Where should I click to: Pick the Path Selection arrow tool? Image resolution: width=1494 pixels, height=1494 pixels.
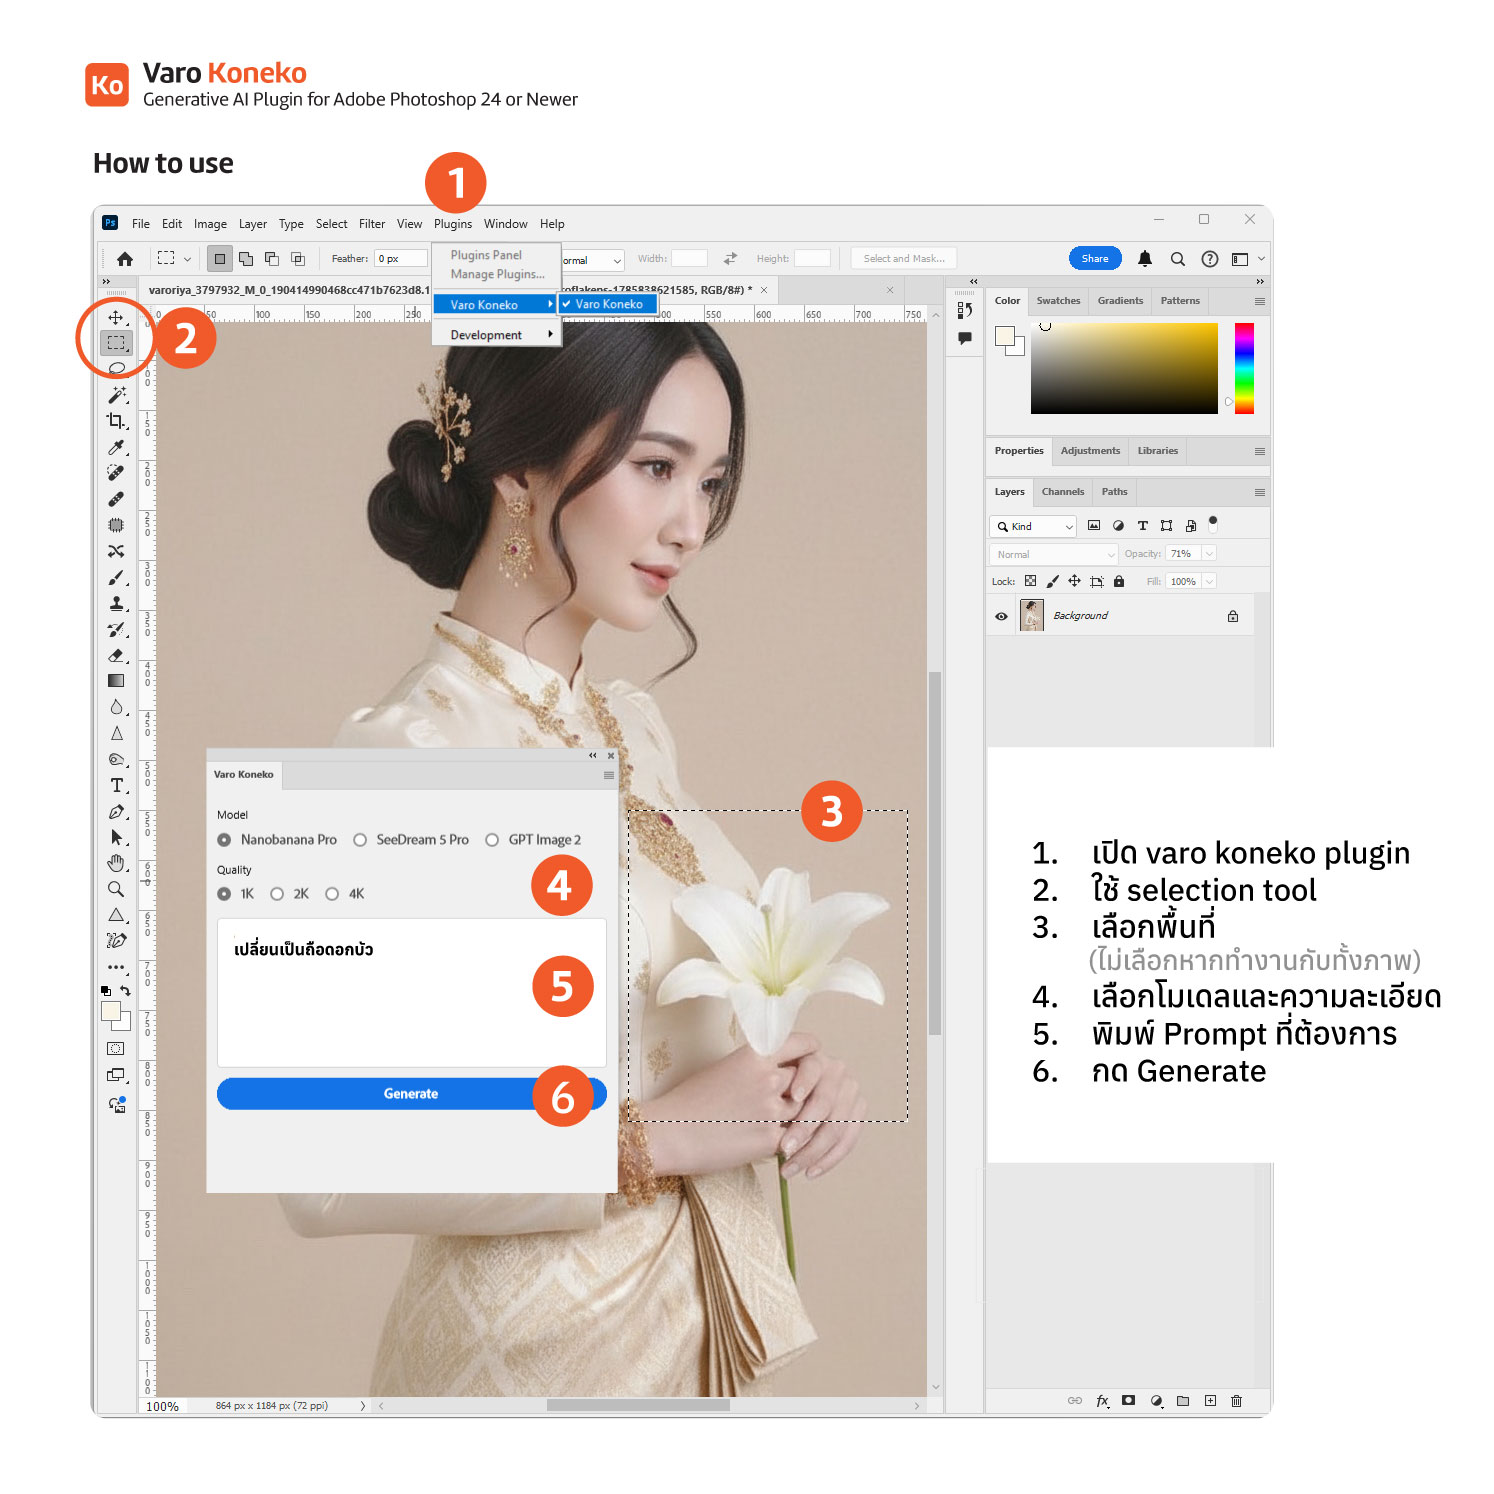pyautogui.click(x=116, y=838)
